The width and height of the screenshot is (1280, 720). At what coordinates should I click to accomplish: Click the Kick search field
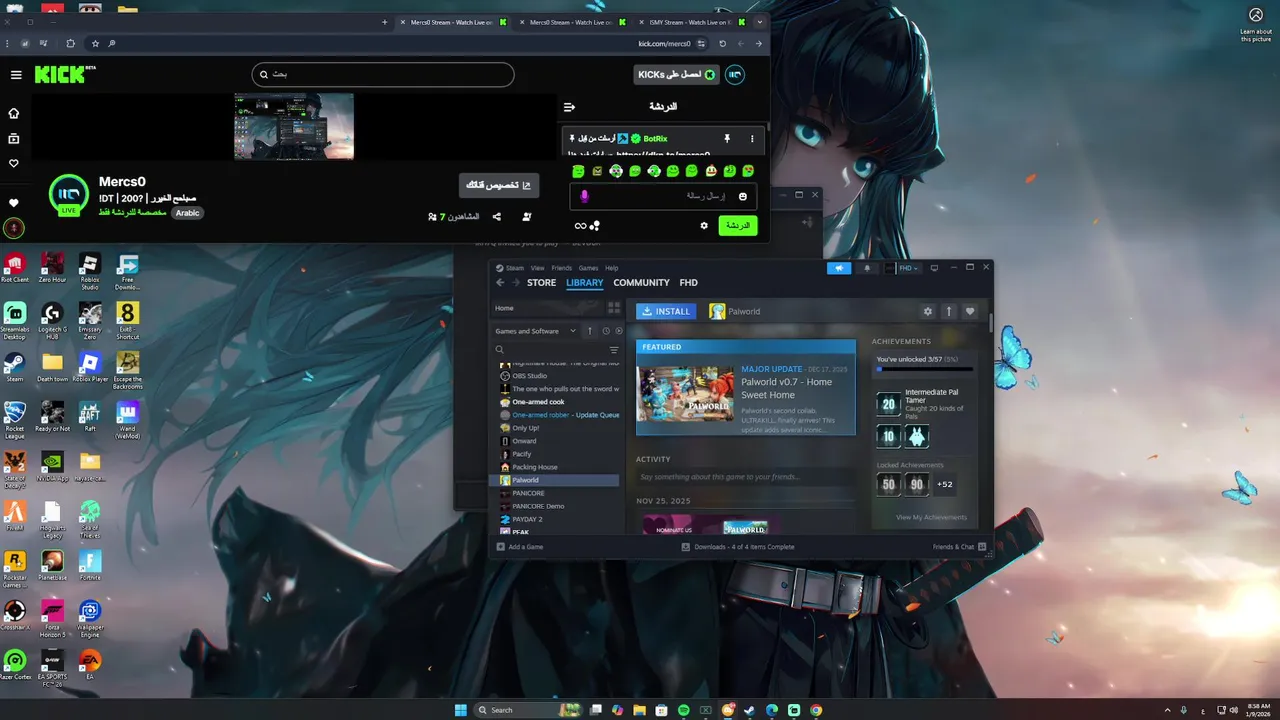(x=383, y=74)
